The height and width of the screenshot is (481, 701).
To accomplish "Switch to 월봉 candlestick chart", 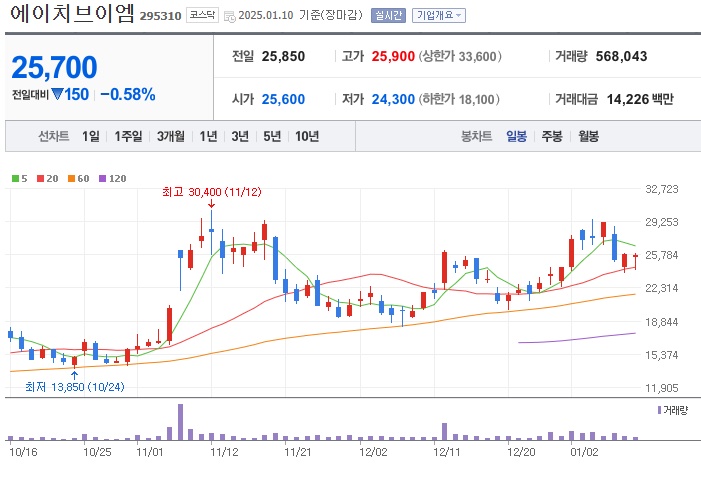I will tap(588, 136).
